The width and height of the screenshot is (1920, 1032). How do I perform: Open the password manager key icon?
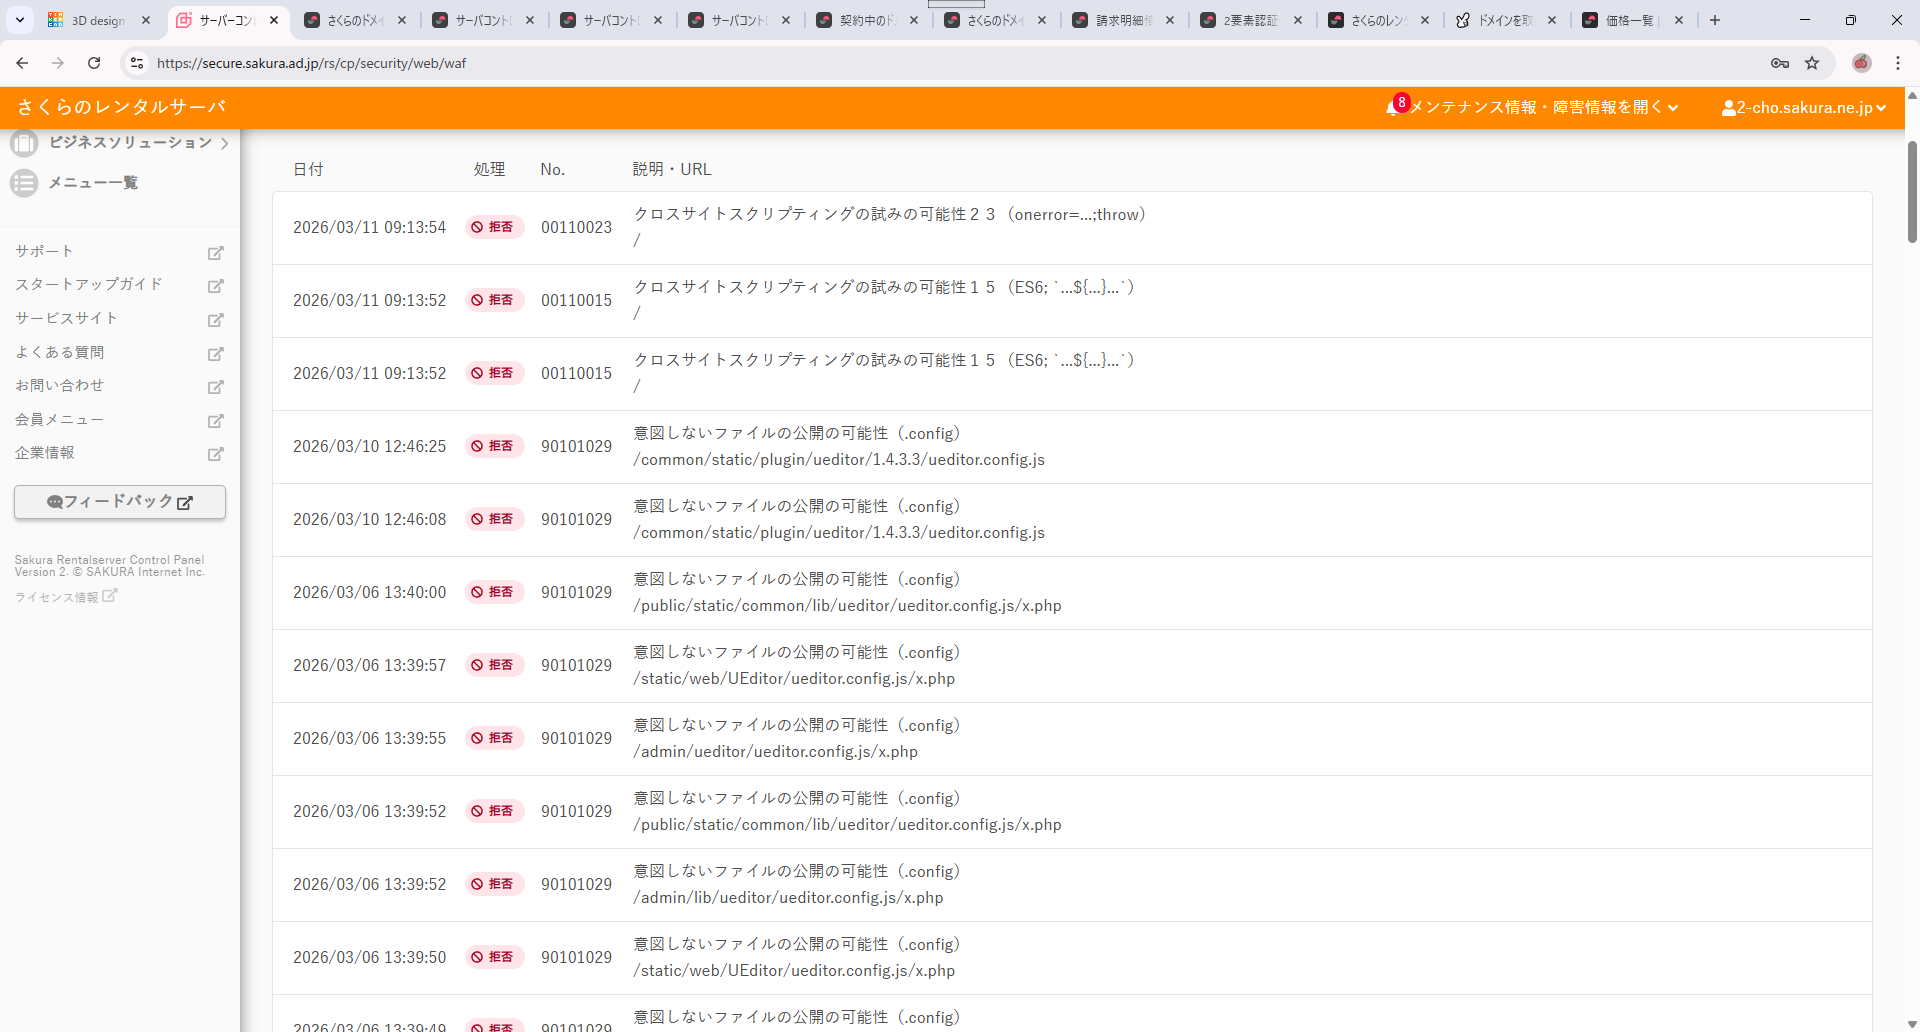(1779, 63)
